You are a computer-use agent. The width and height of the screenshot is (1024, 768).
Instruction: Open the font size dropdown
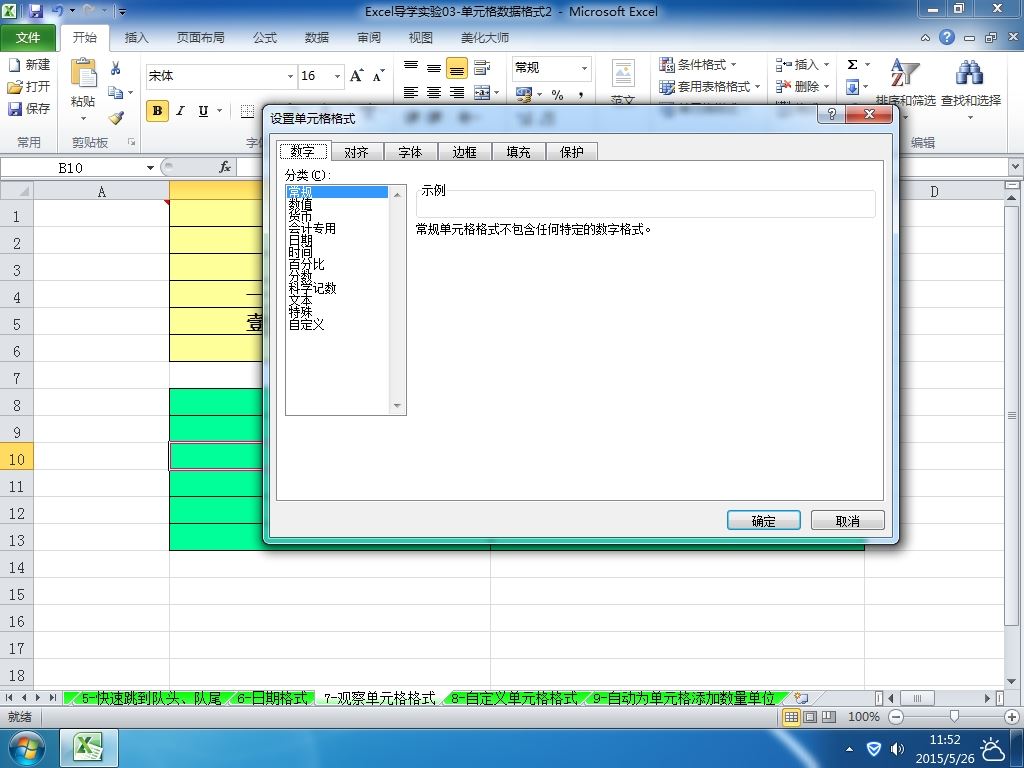(x=338, y=76)
